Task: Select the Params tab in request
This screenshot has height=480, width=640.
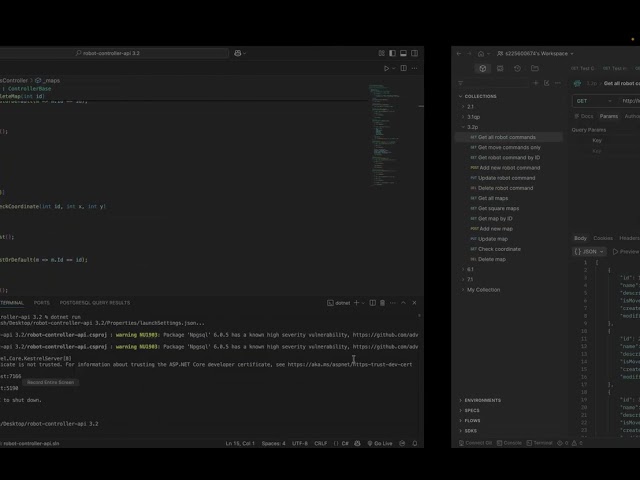Action: pos(609,116)
